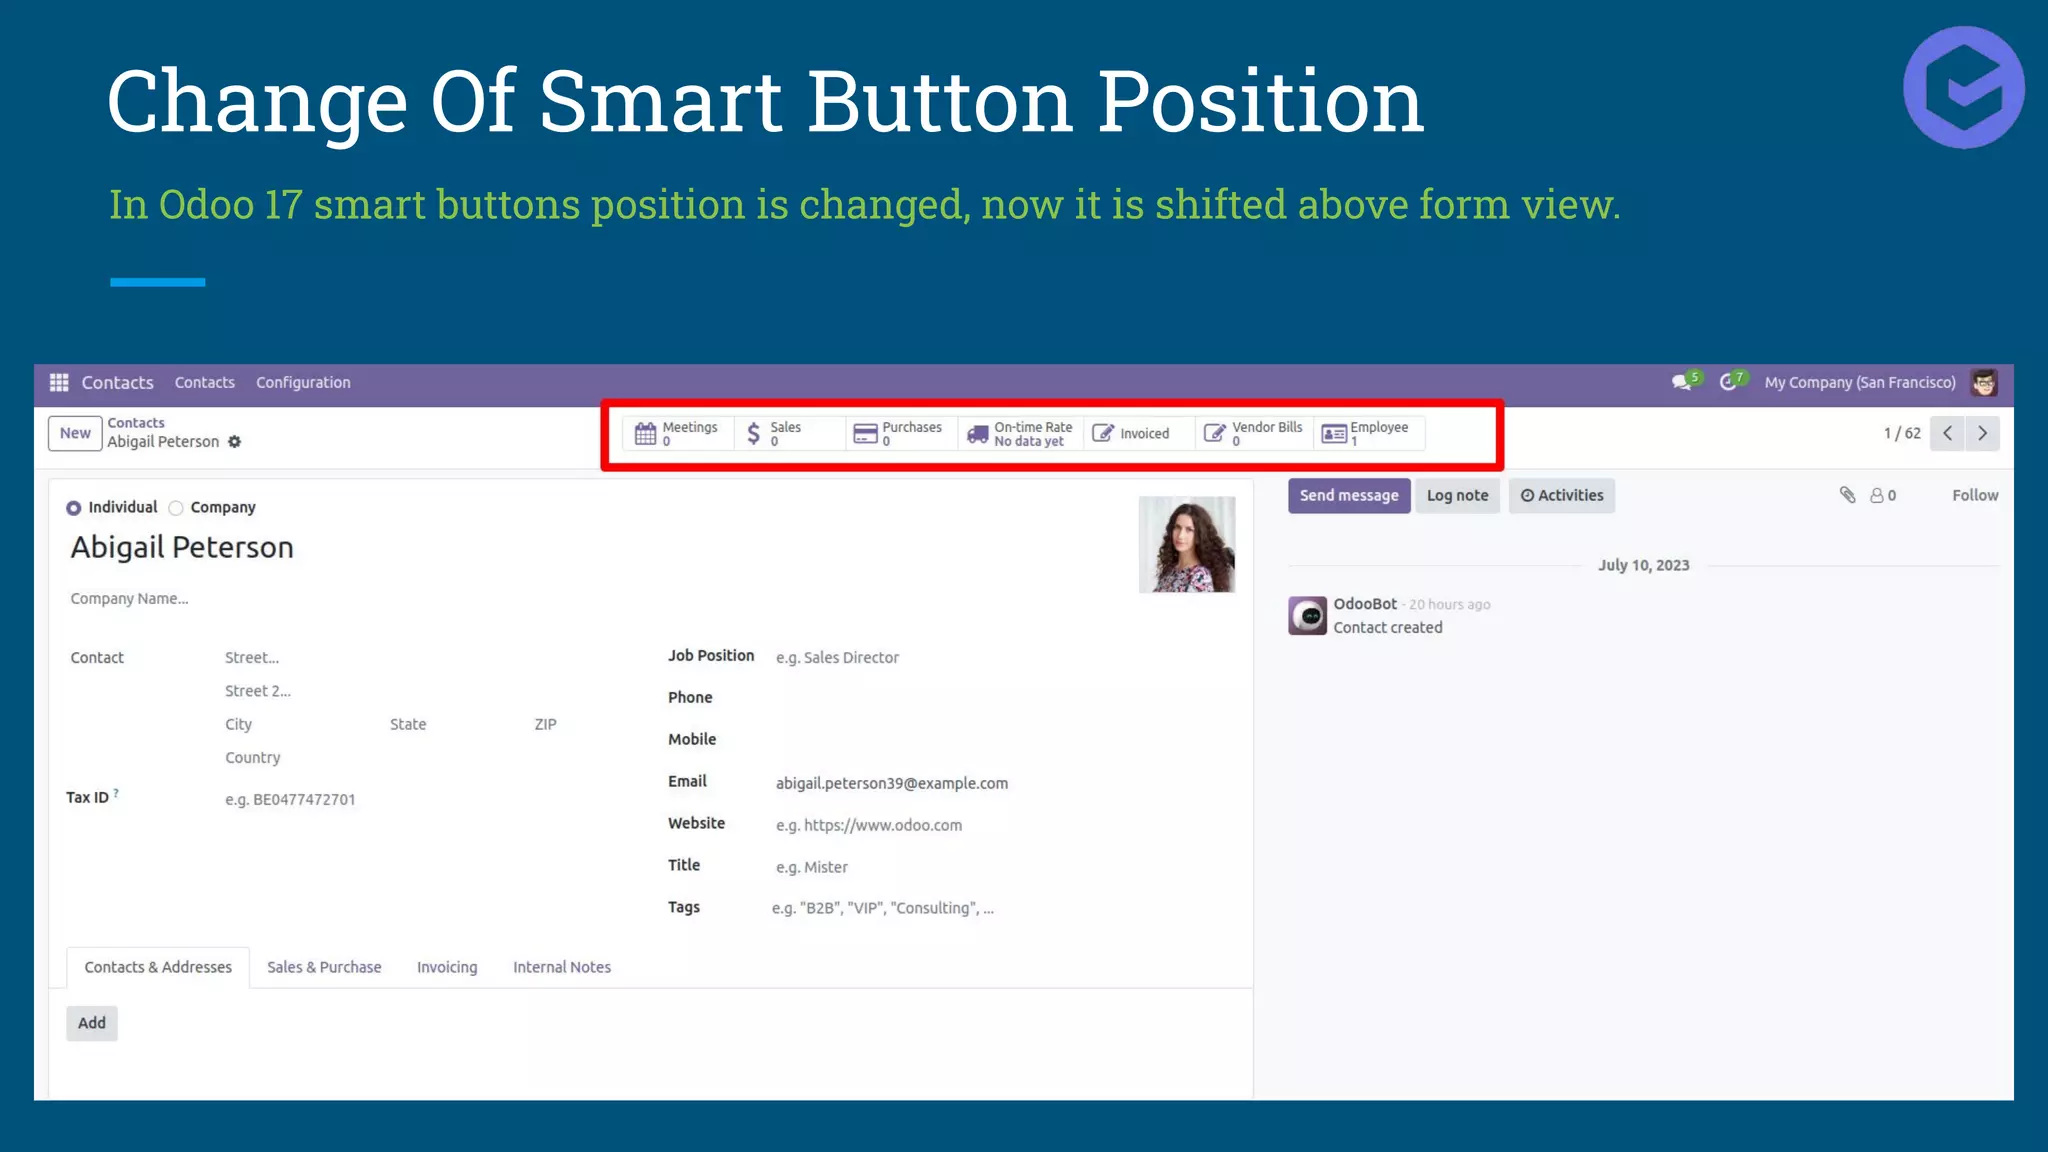Open the On-time Rate smart button

coord(1020,434)
